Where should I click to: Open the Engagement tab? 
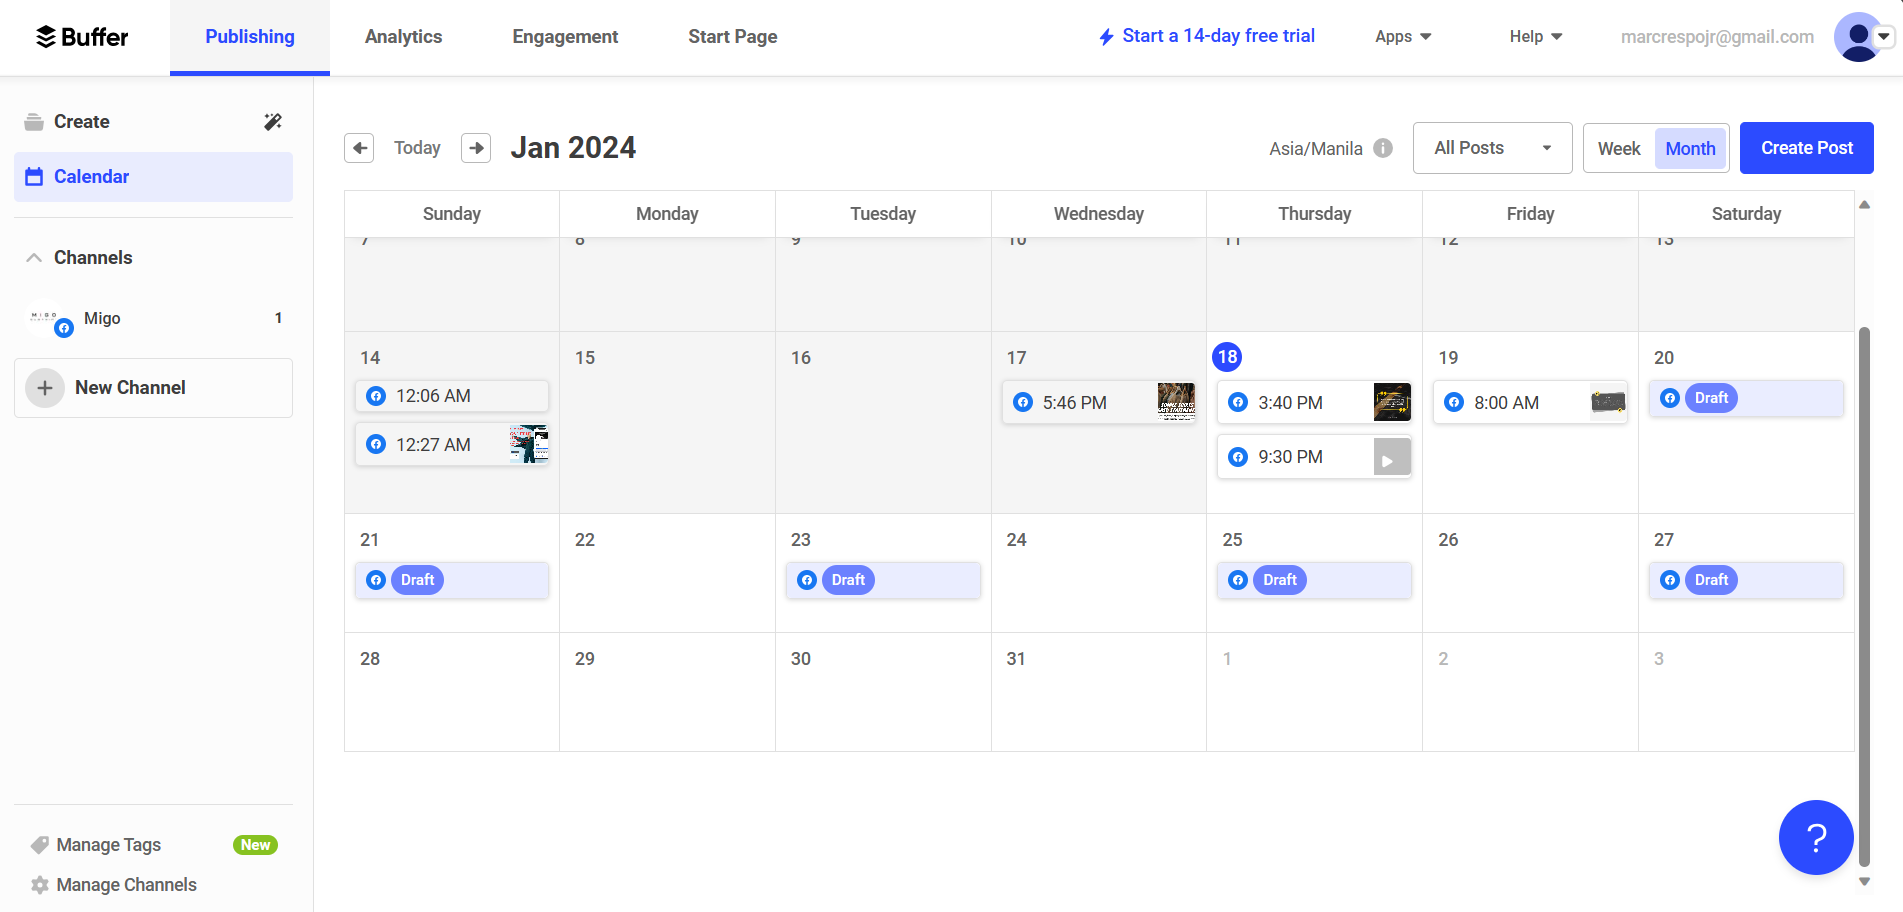point(565,37)
